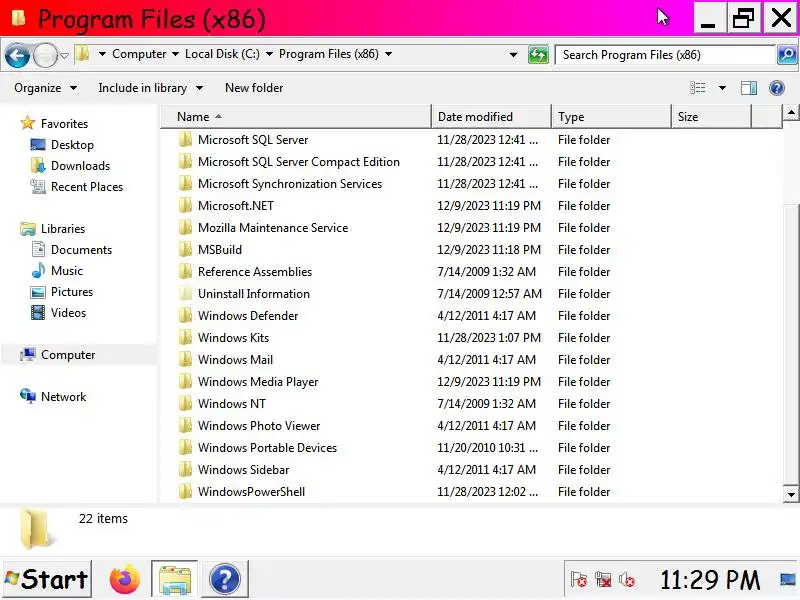Open Pictures library

[72, 292]
